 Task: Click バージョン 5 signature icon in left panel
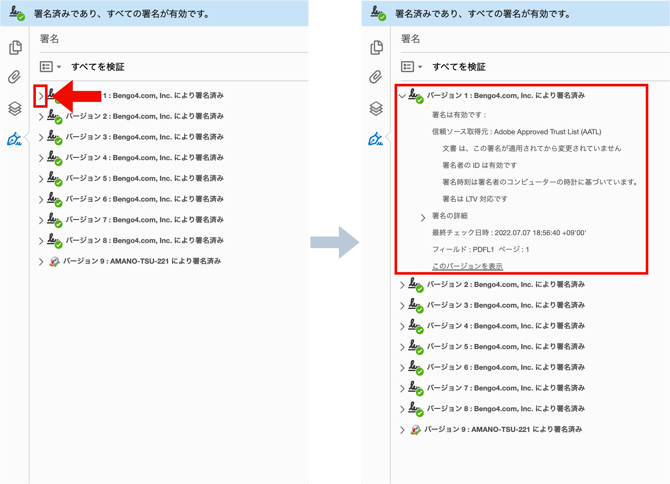point(55,179)
